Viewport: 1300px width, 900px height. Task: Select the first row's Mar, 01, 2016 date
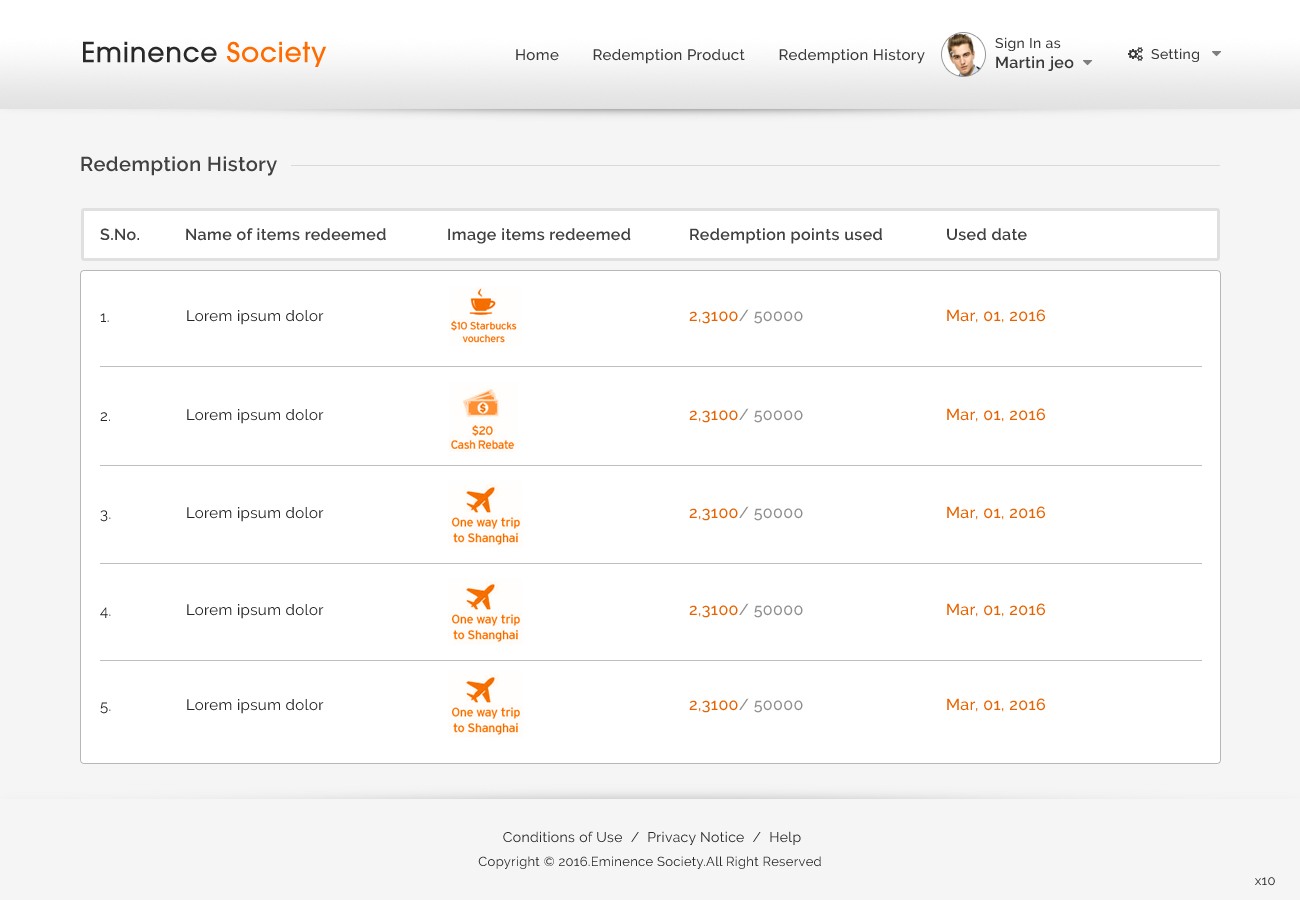pos(995,316)
